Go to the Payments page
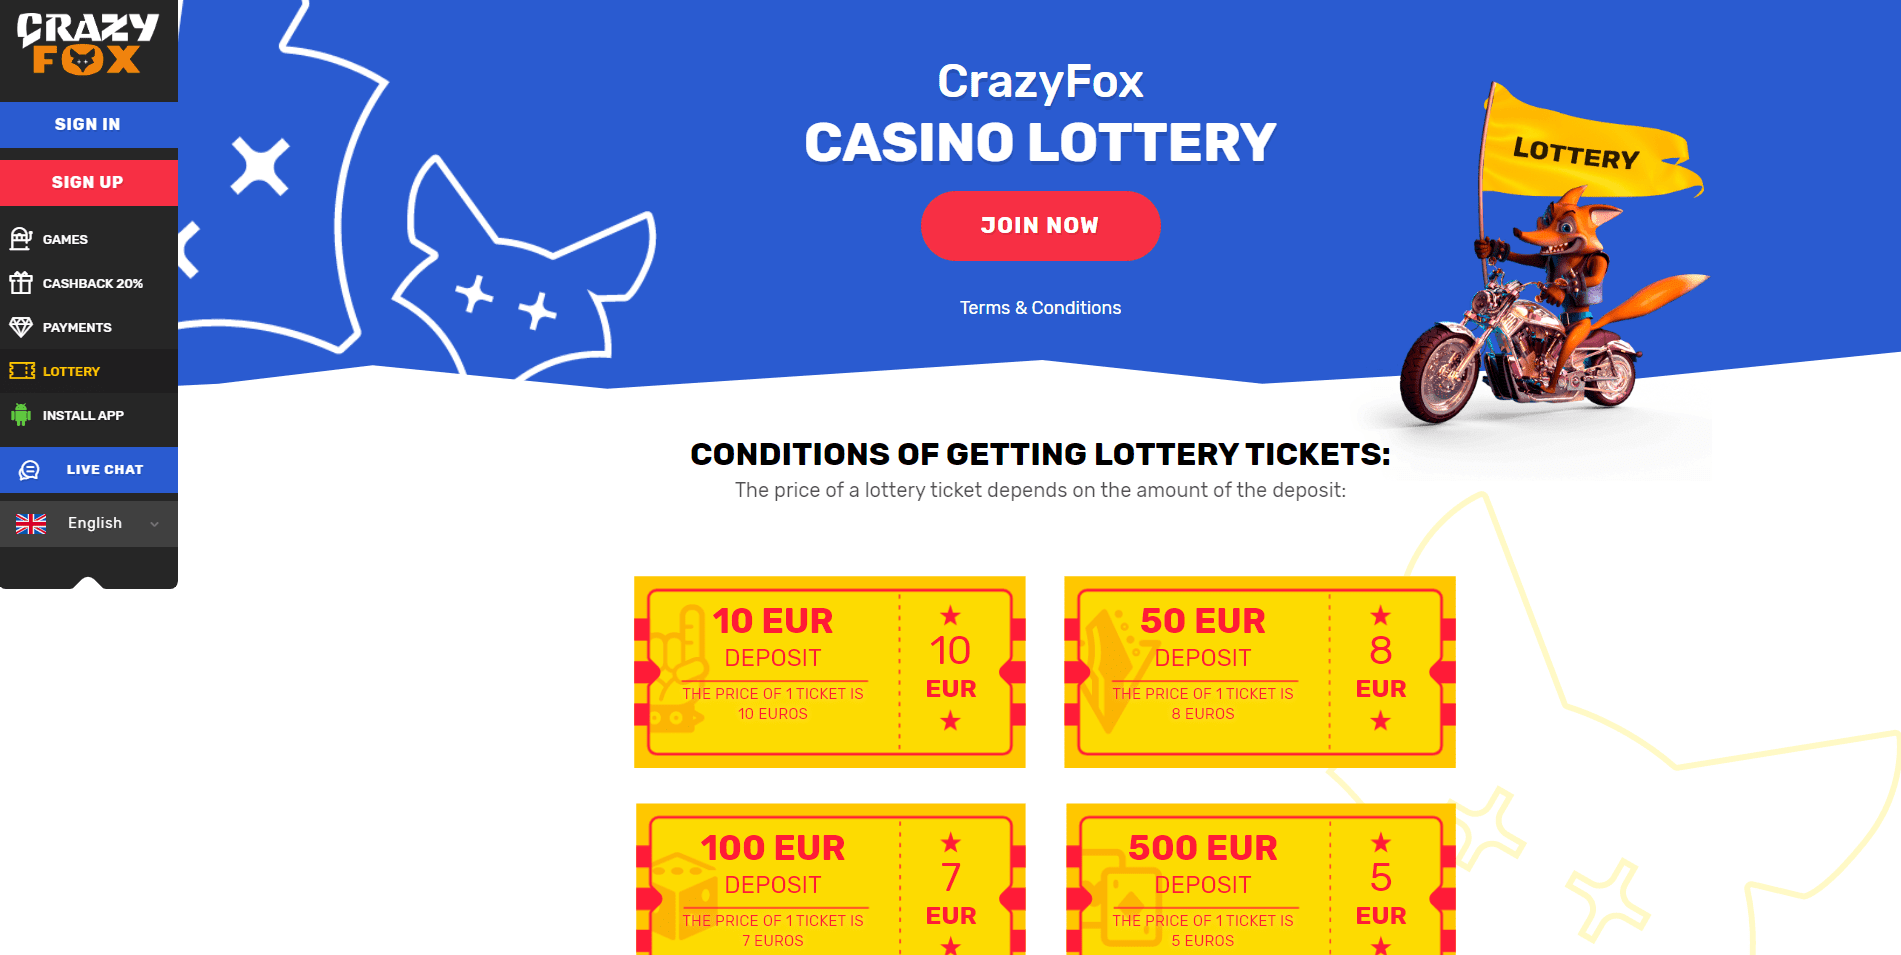 pyautogui.click(x=77, y=327)
